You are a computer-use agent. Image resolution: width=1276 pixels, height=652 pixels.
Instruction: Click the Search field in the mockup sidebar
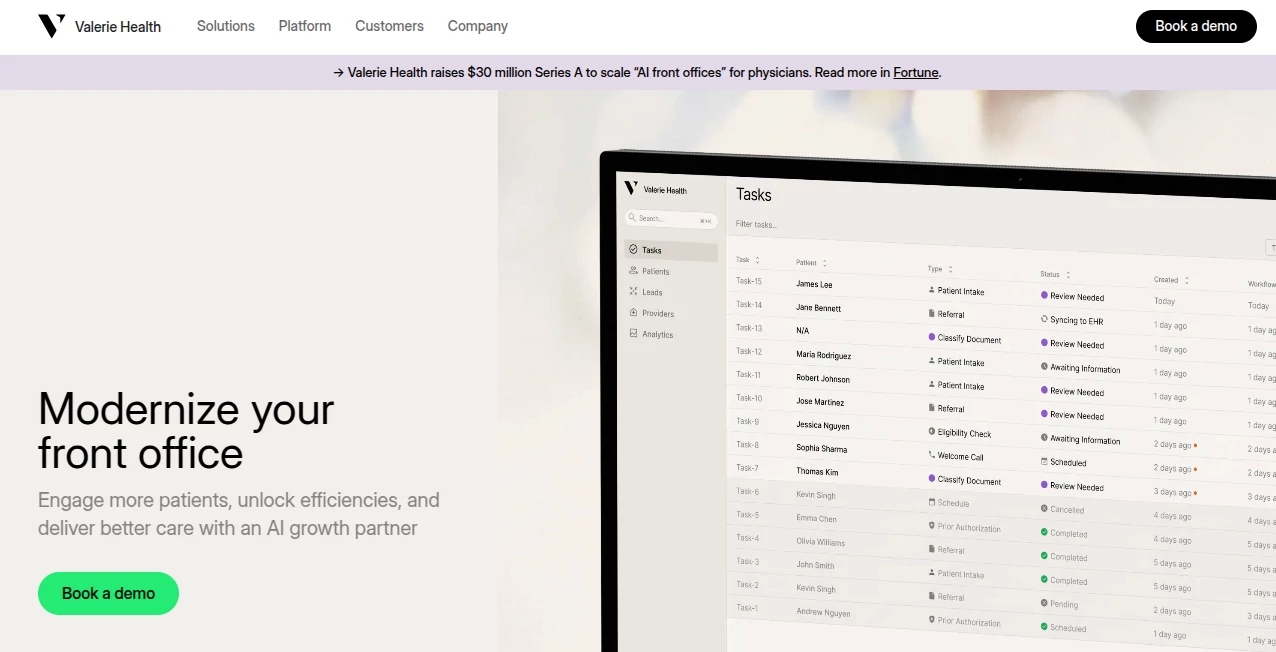coord(671,218)
